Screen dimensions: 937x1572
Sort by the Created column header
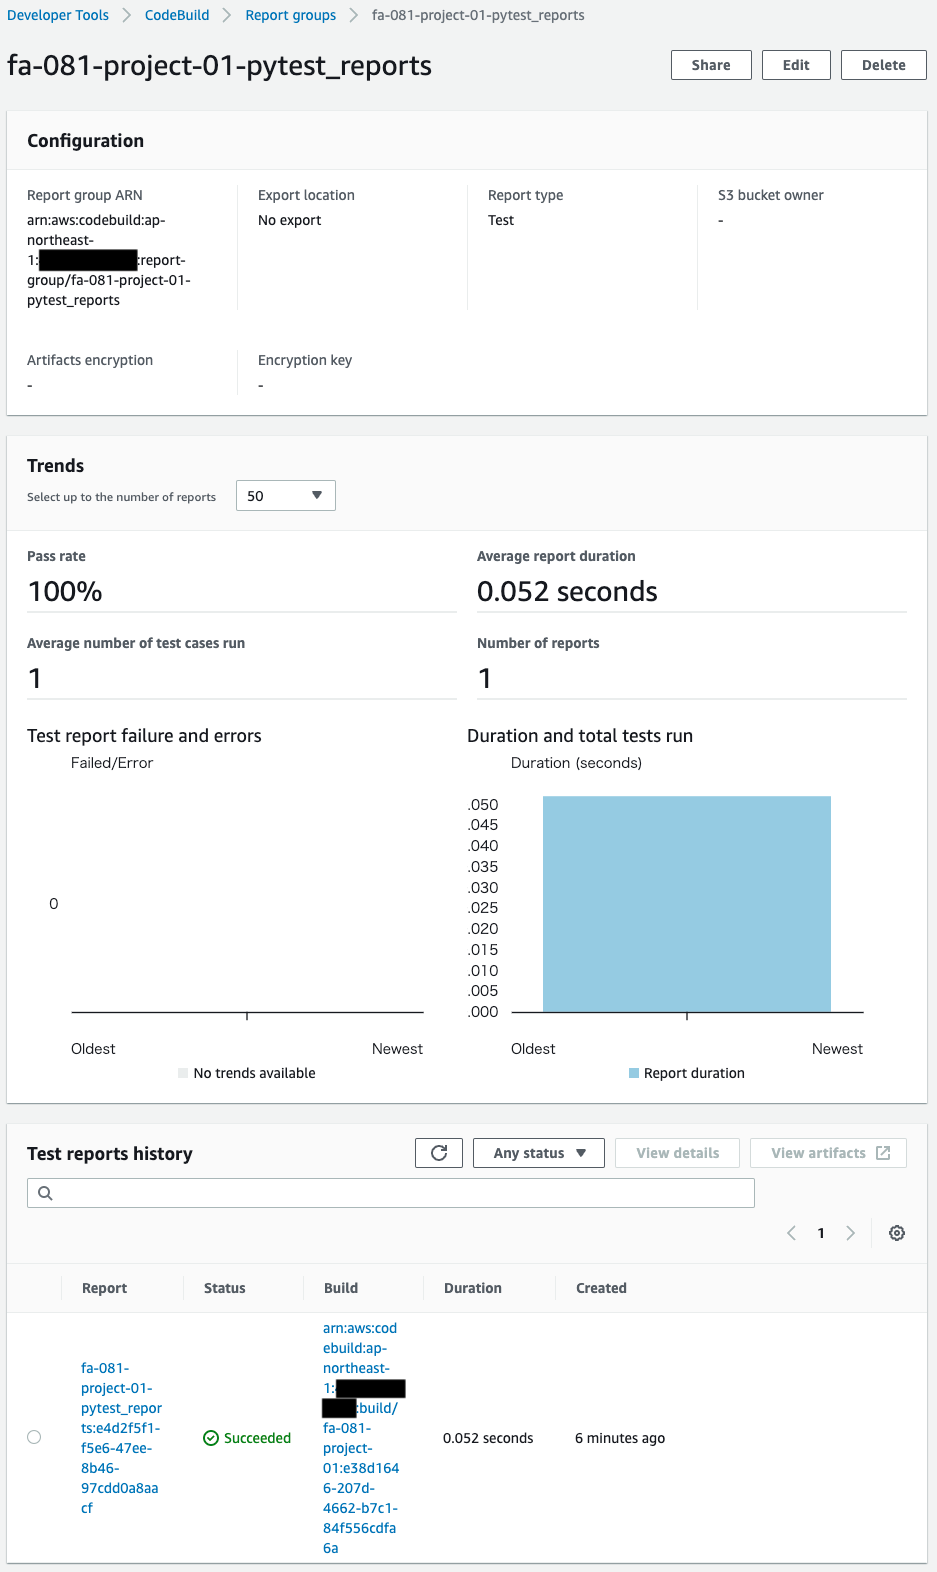point(601,1288)
